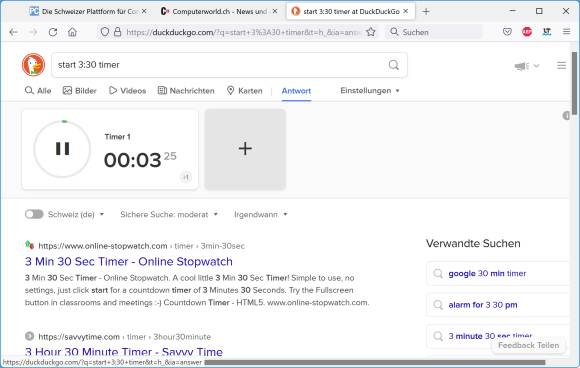
Task: Close the 'Die Schweizer Plattform' tab
Action: click(x=144, y=11)
